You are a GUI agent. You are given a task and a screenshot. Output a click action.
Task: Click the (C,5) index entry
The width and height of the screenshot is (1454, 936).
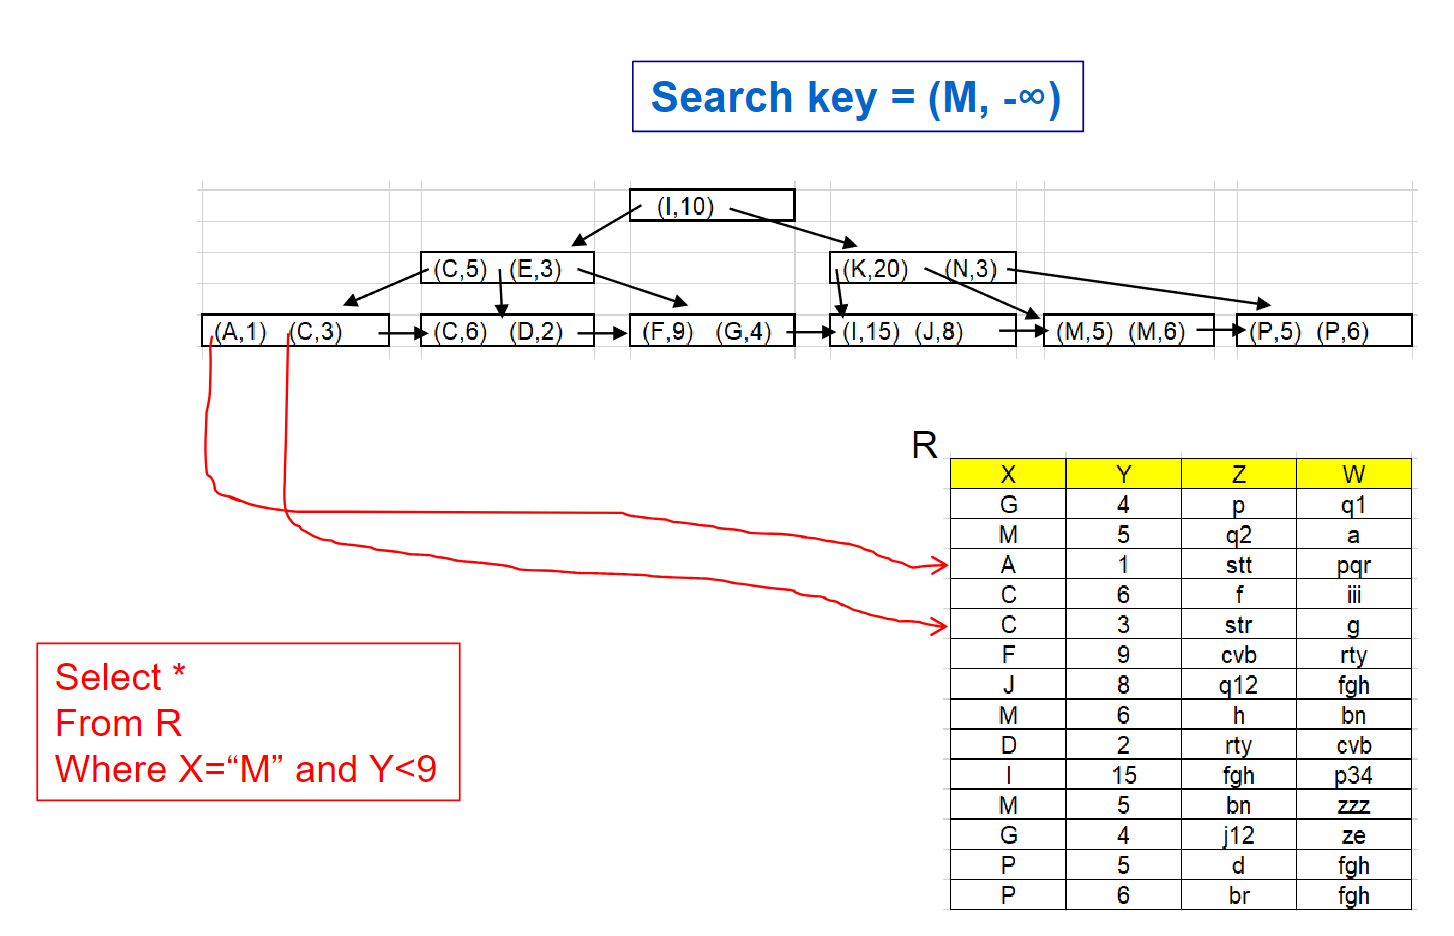tap(460, 269)
